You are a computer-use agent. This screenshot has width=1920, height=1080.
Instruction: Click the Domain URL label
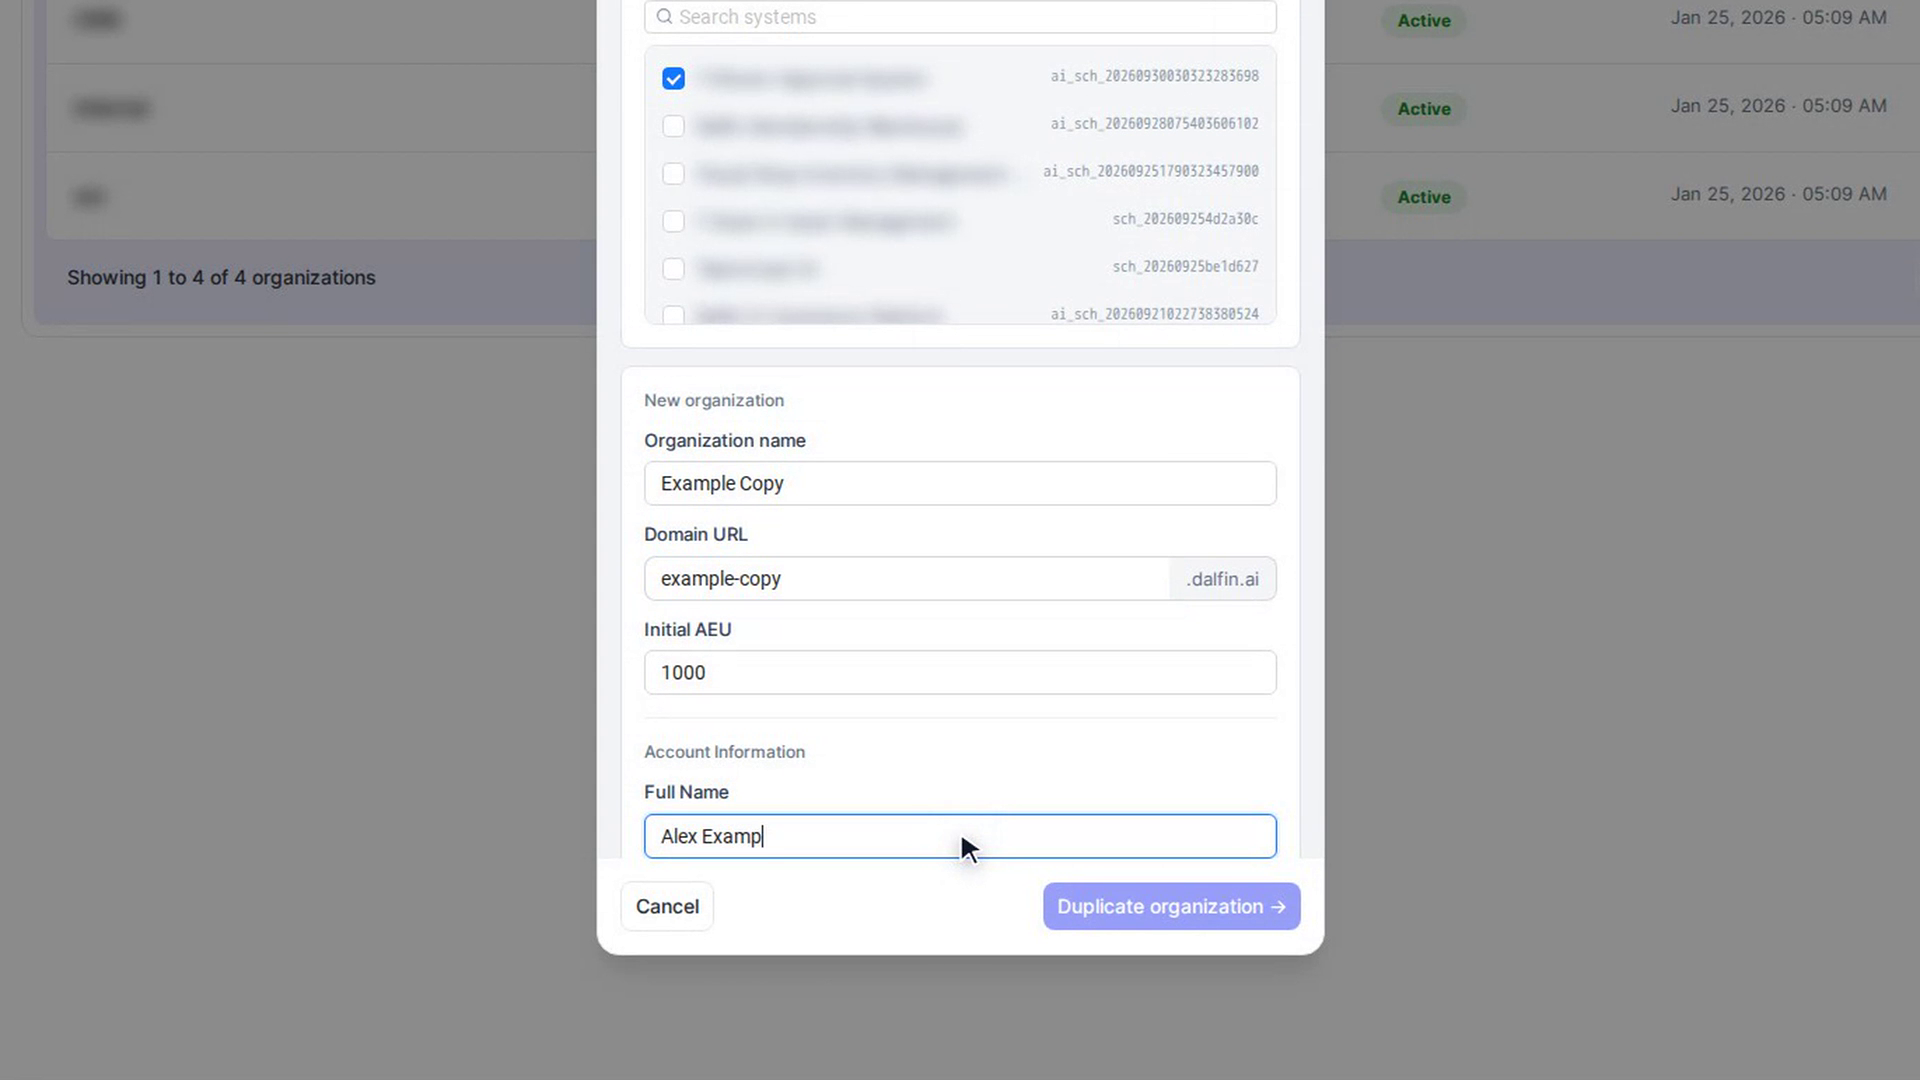pos(696,534)
